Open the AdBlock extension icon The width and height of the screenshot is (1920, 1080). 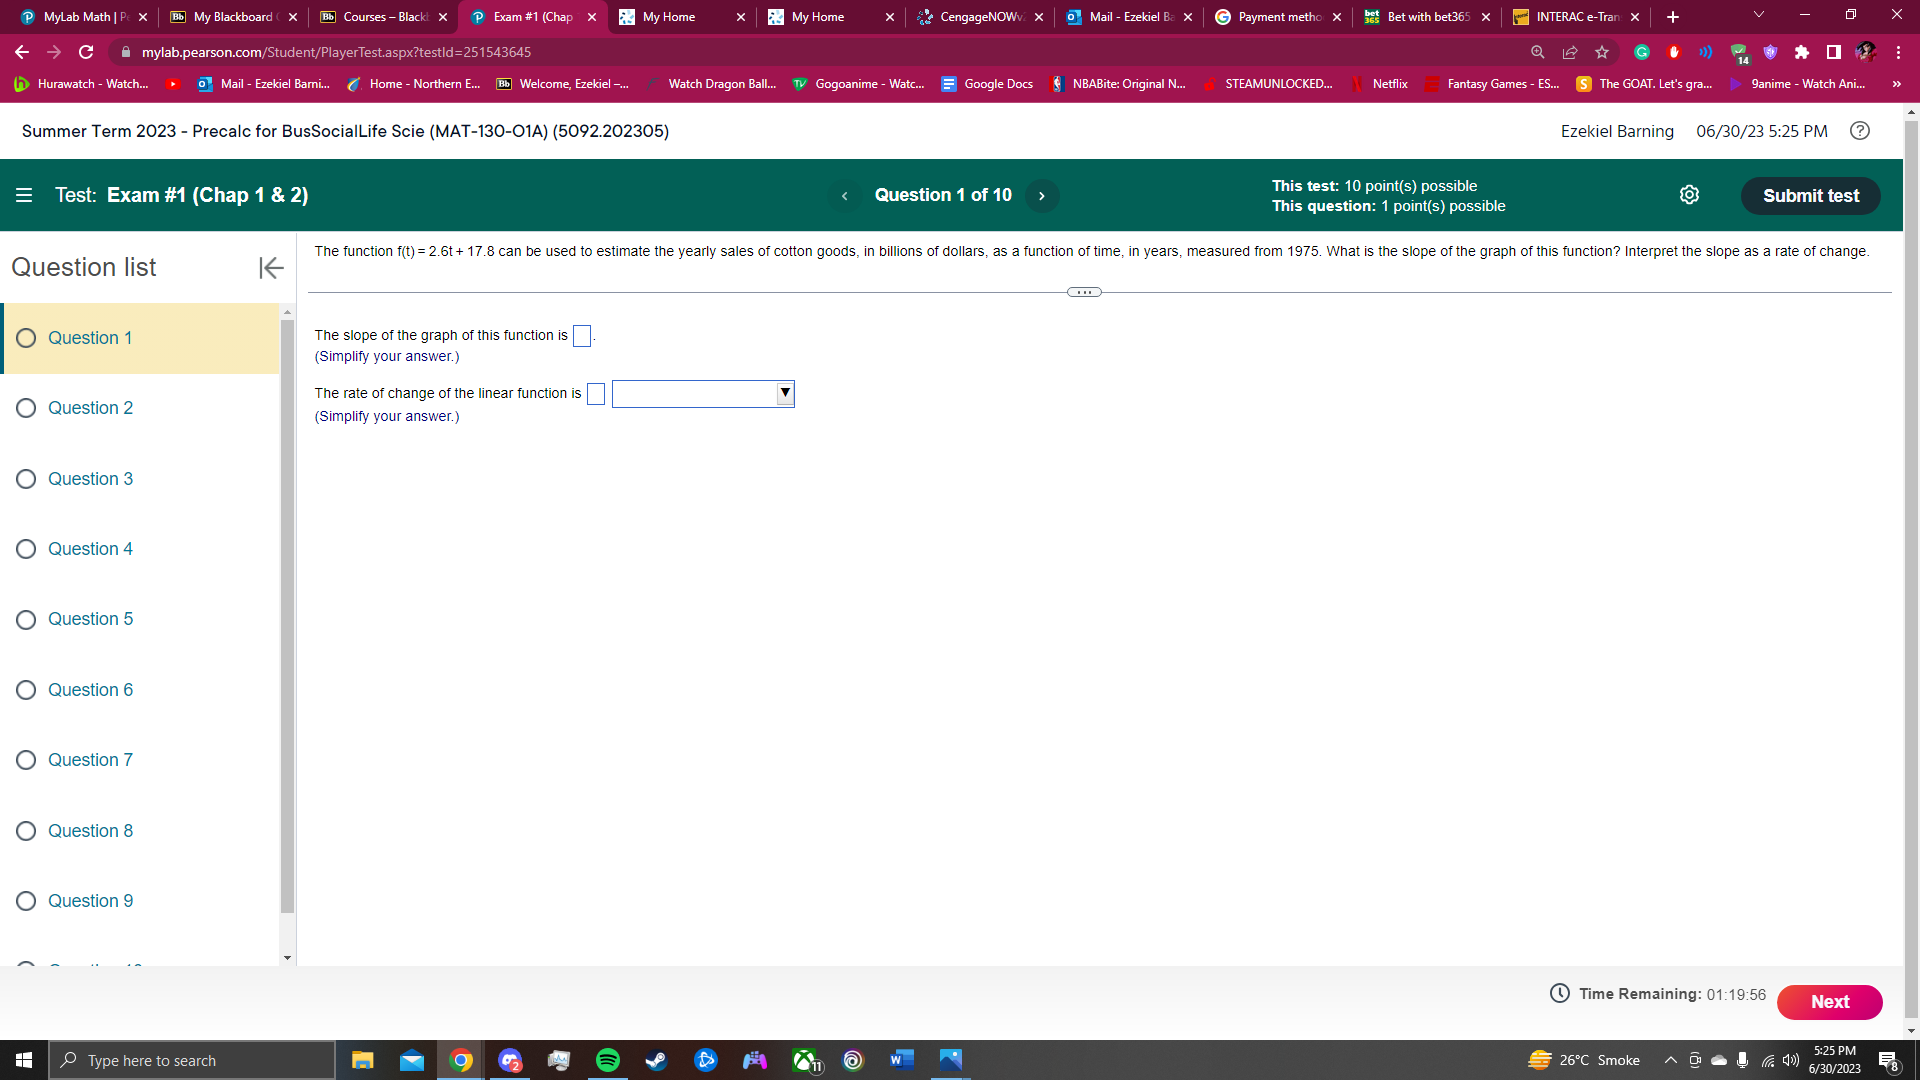point(1673,51)
